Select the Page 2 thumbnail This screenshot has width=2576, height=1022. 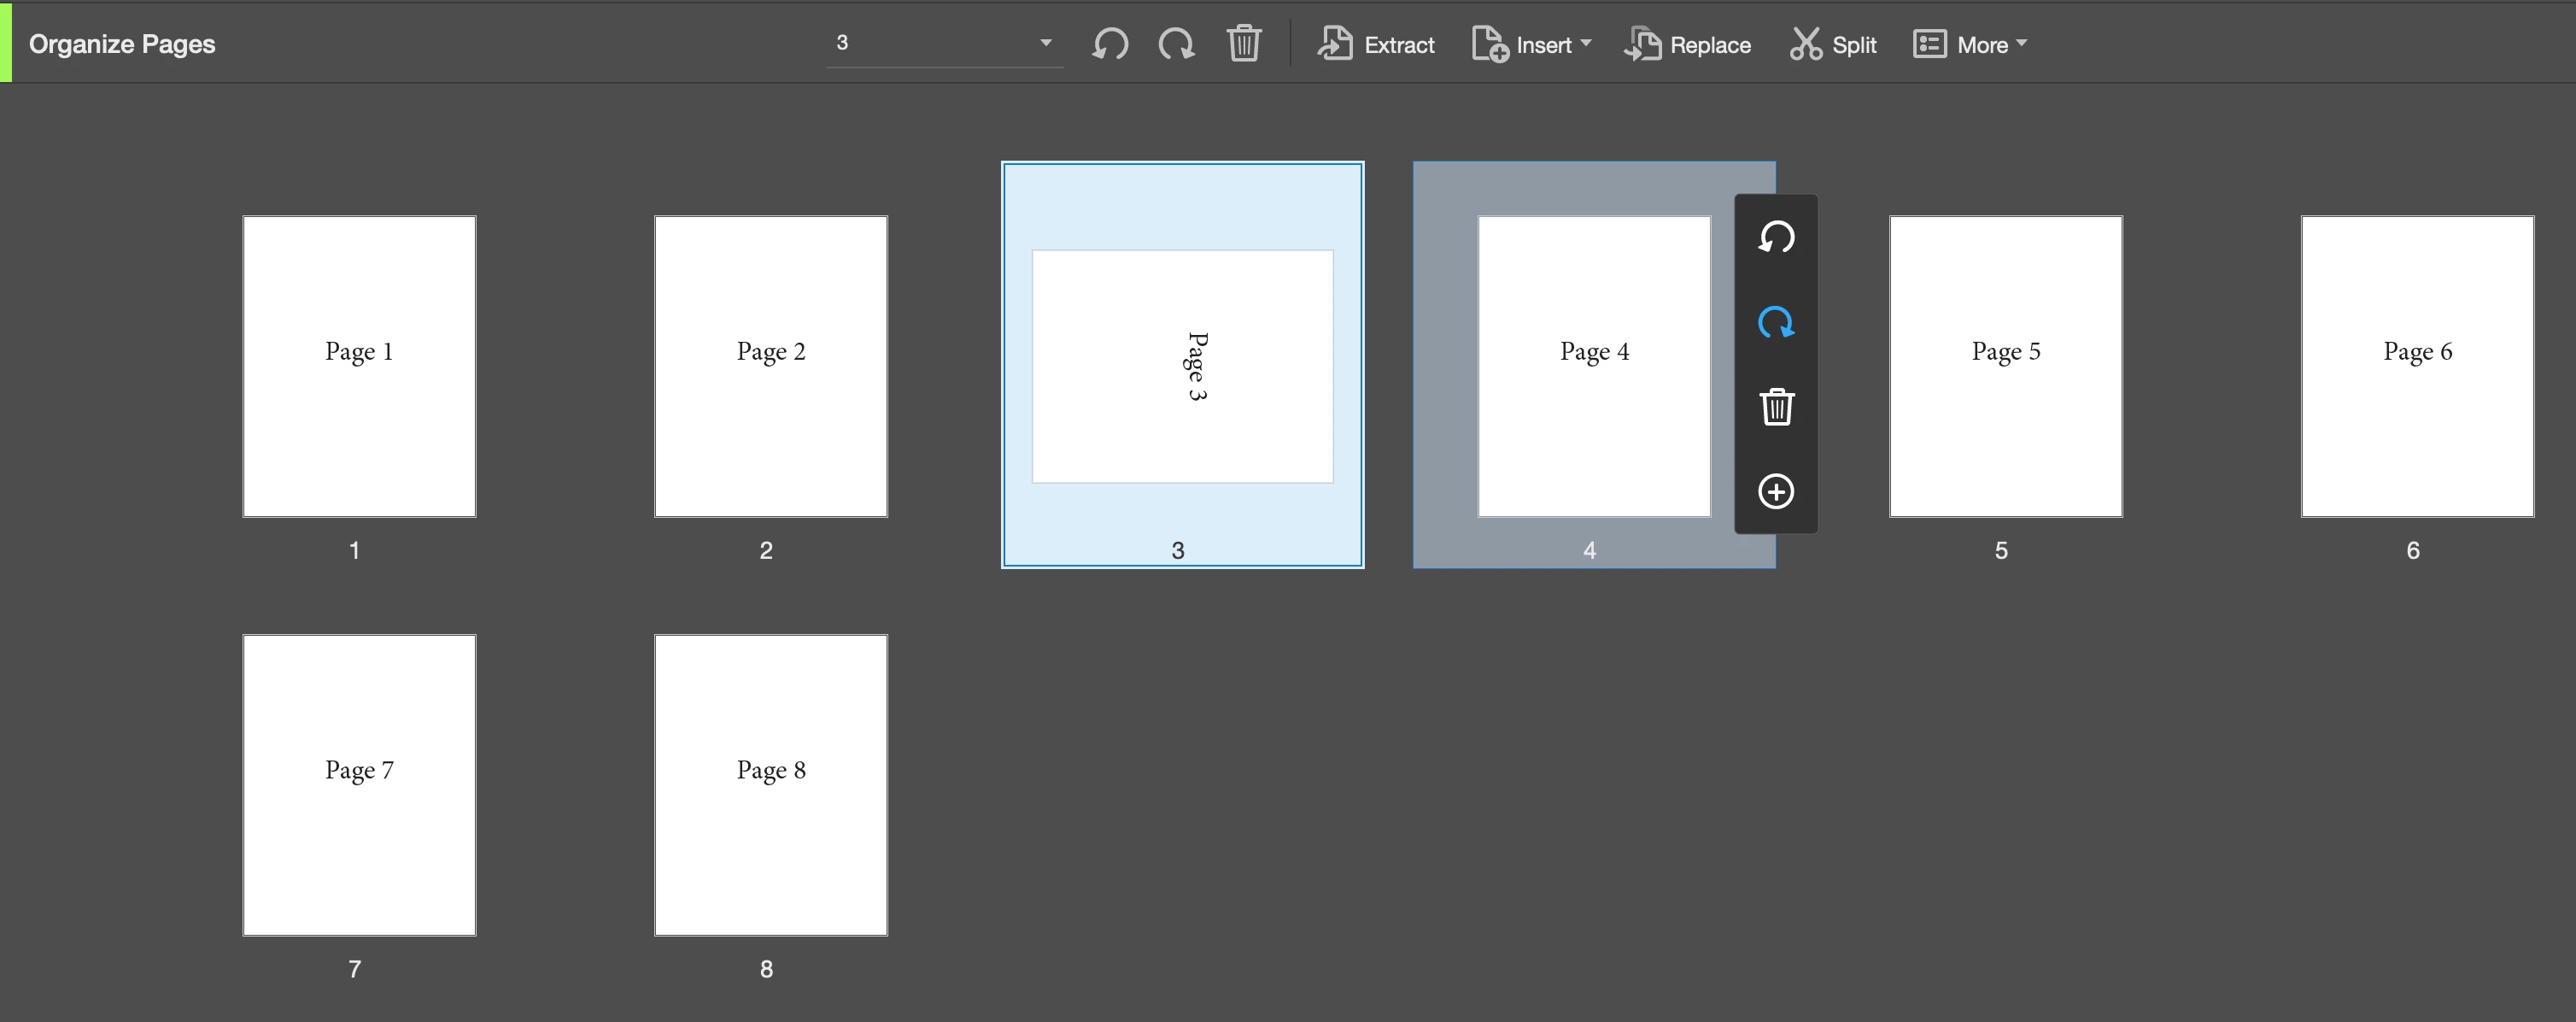tap(771, 366)
